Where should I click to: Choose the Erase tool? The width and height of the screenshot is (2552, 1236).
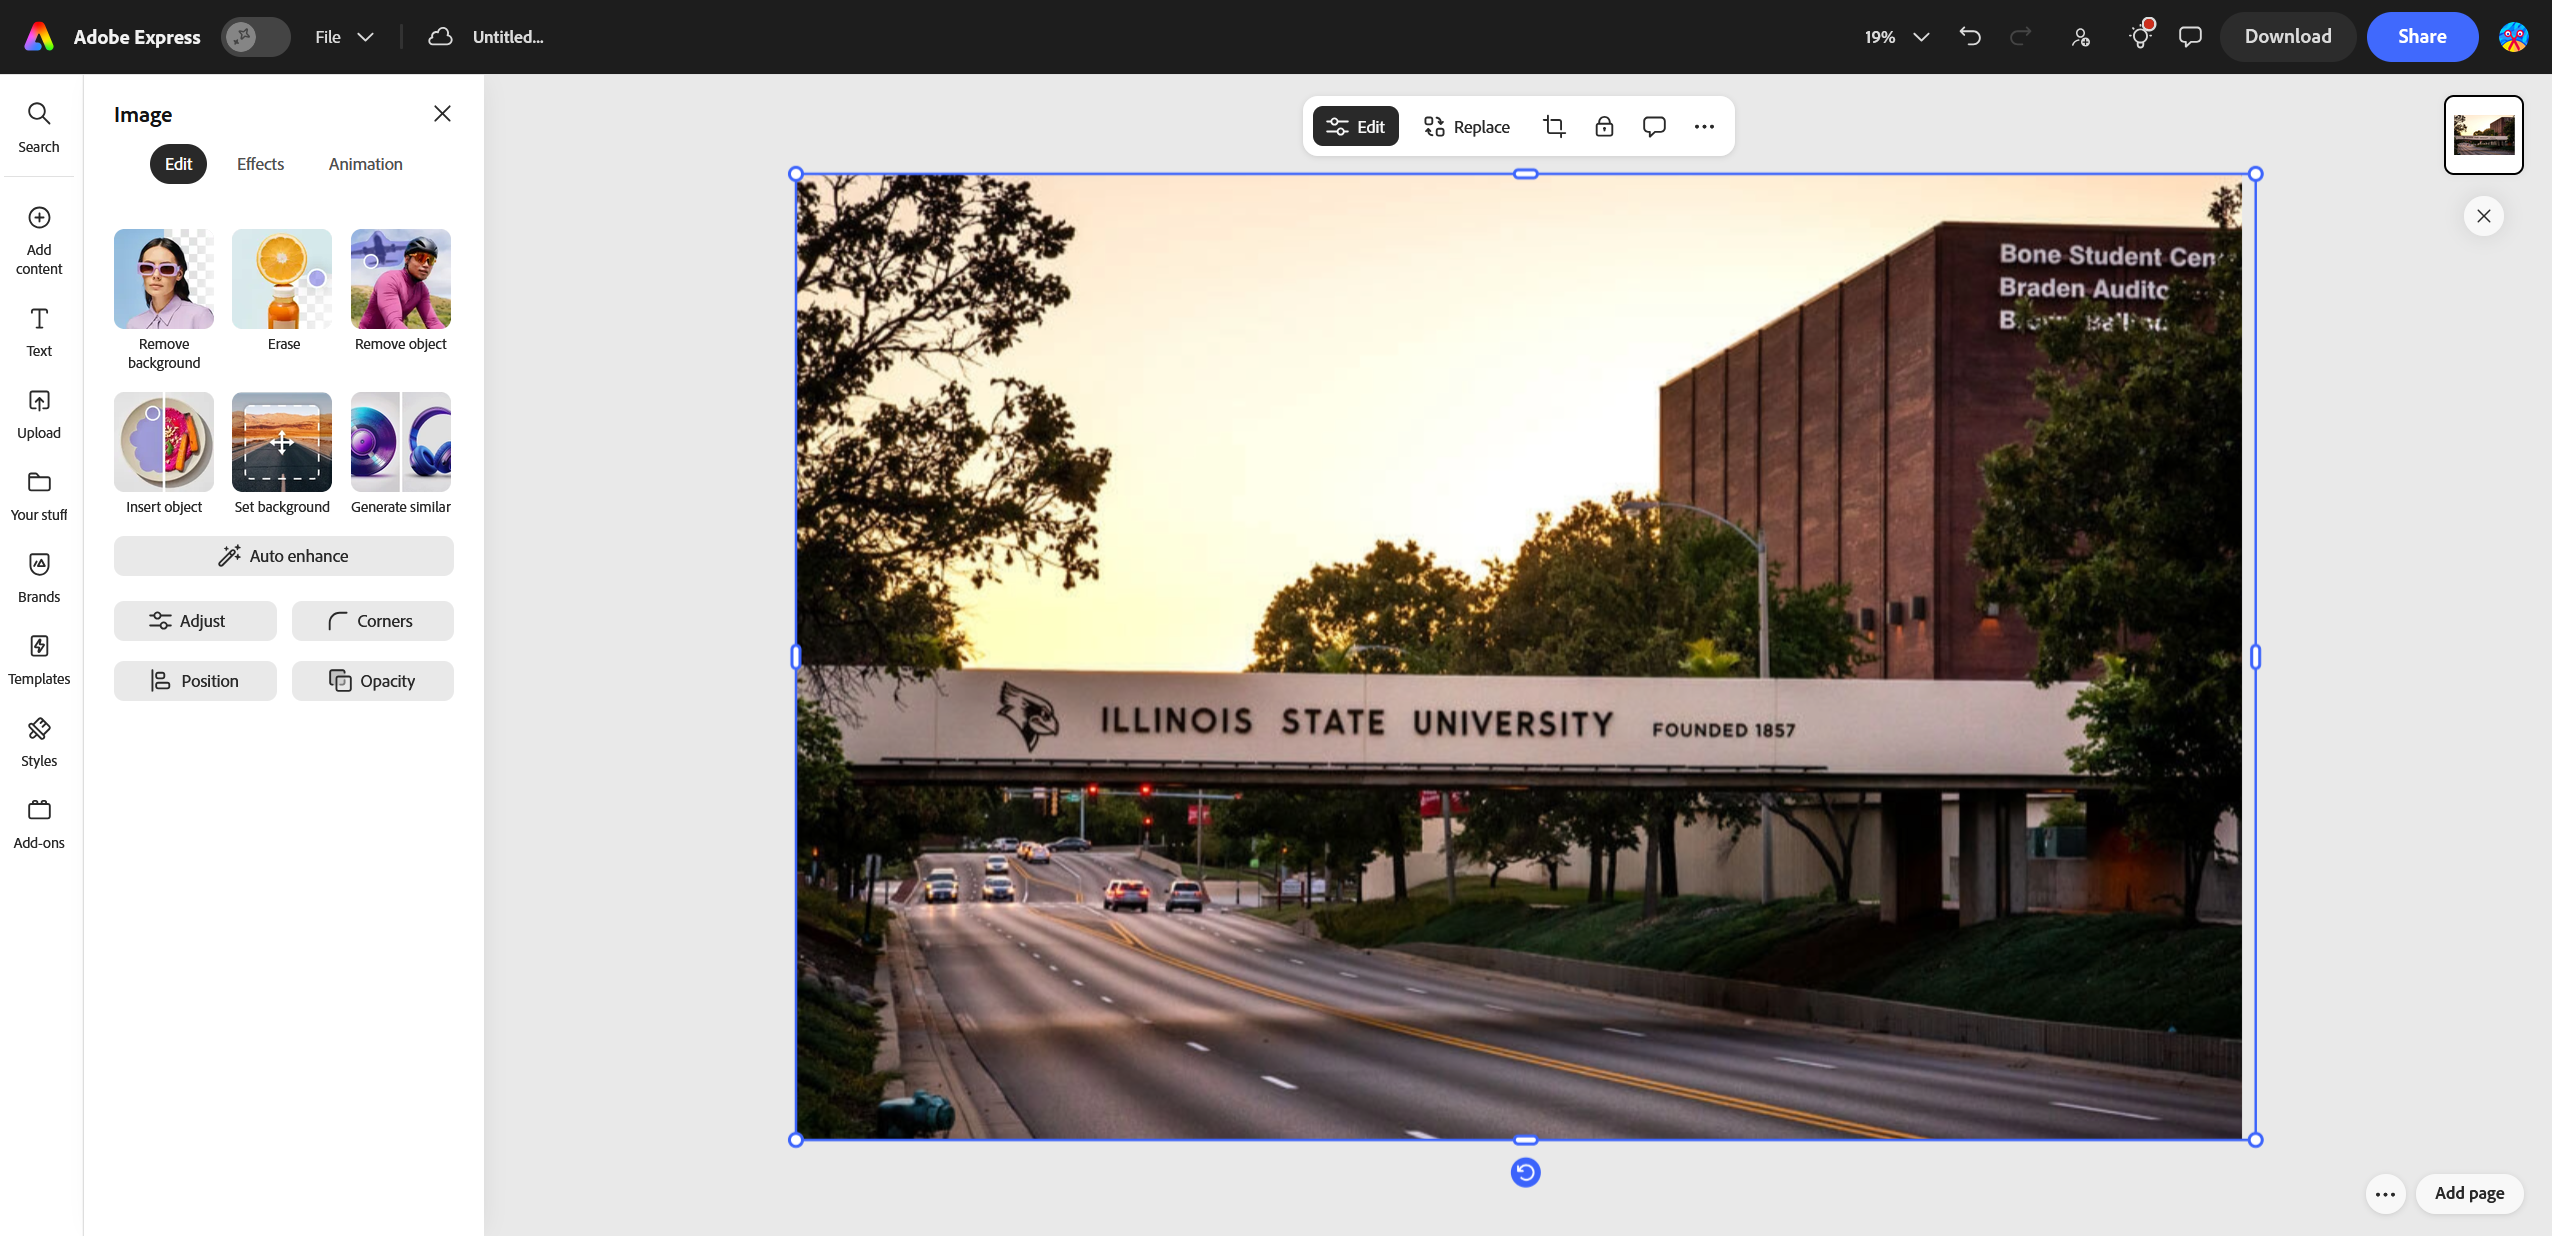click(283, 290)
